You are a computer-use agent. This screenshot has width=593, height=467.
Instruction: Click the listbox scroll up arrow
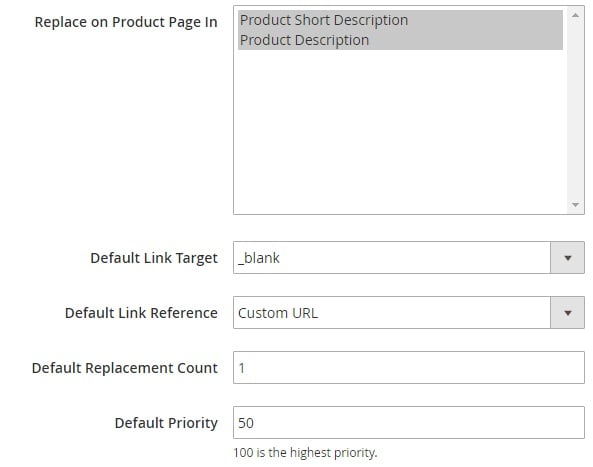tap(575, 16)
